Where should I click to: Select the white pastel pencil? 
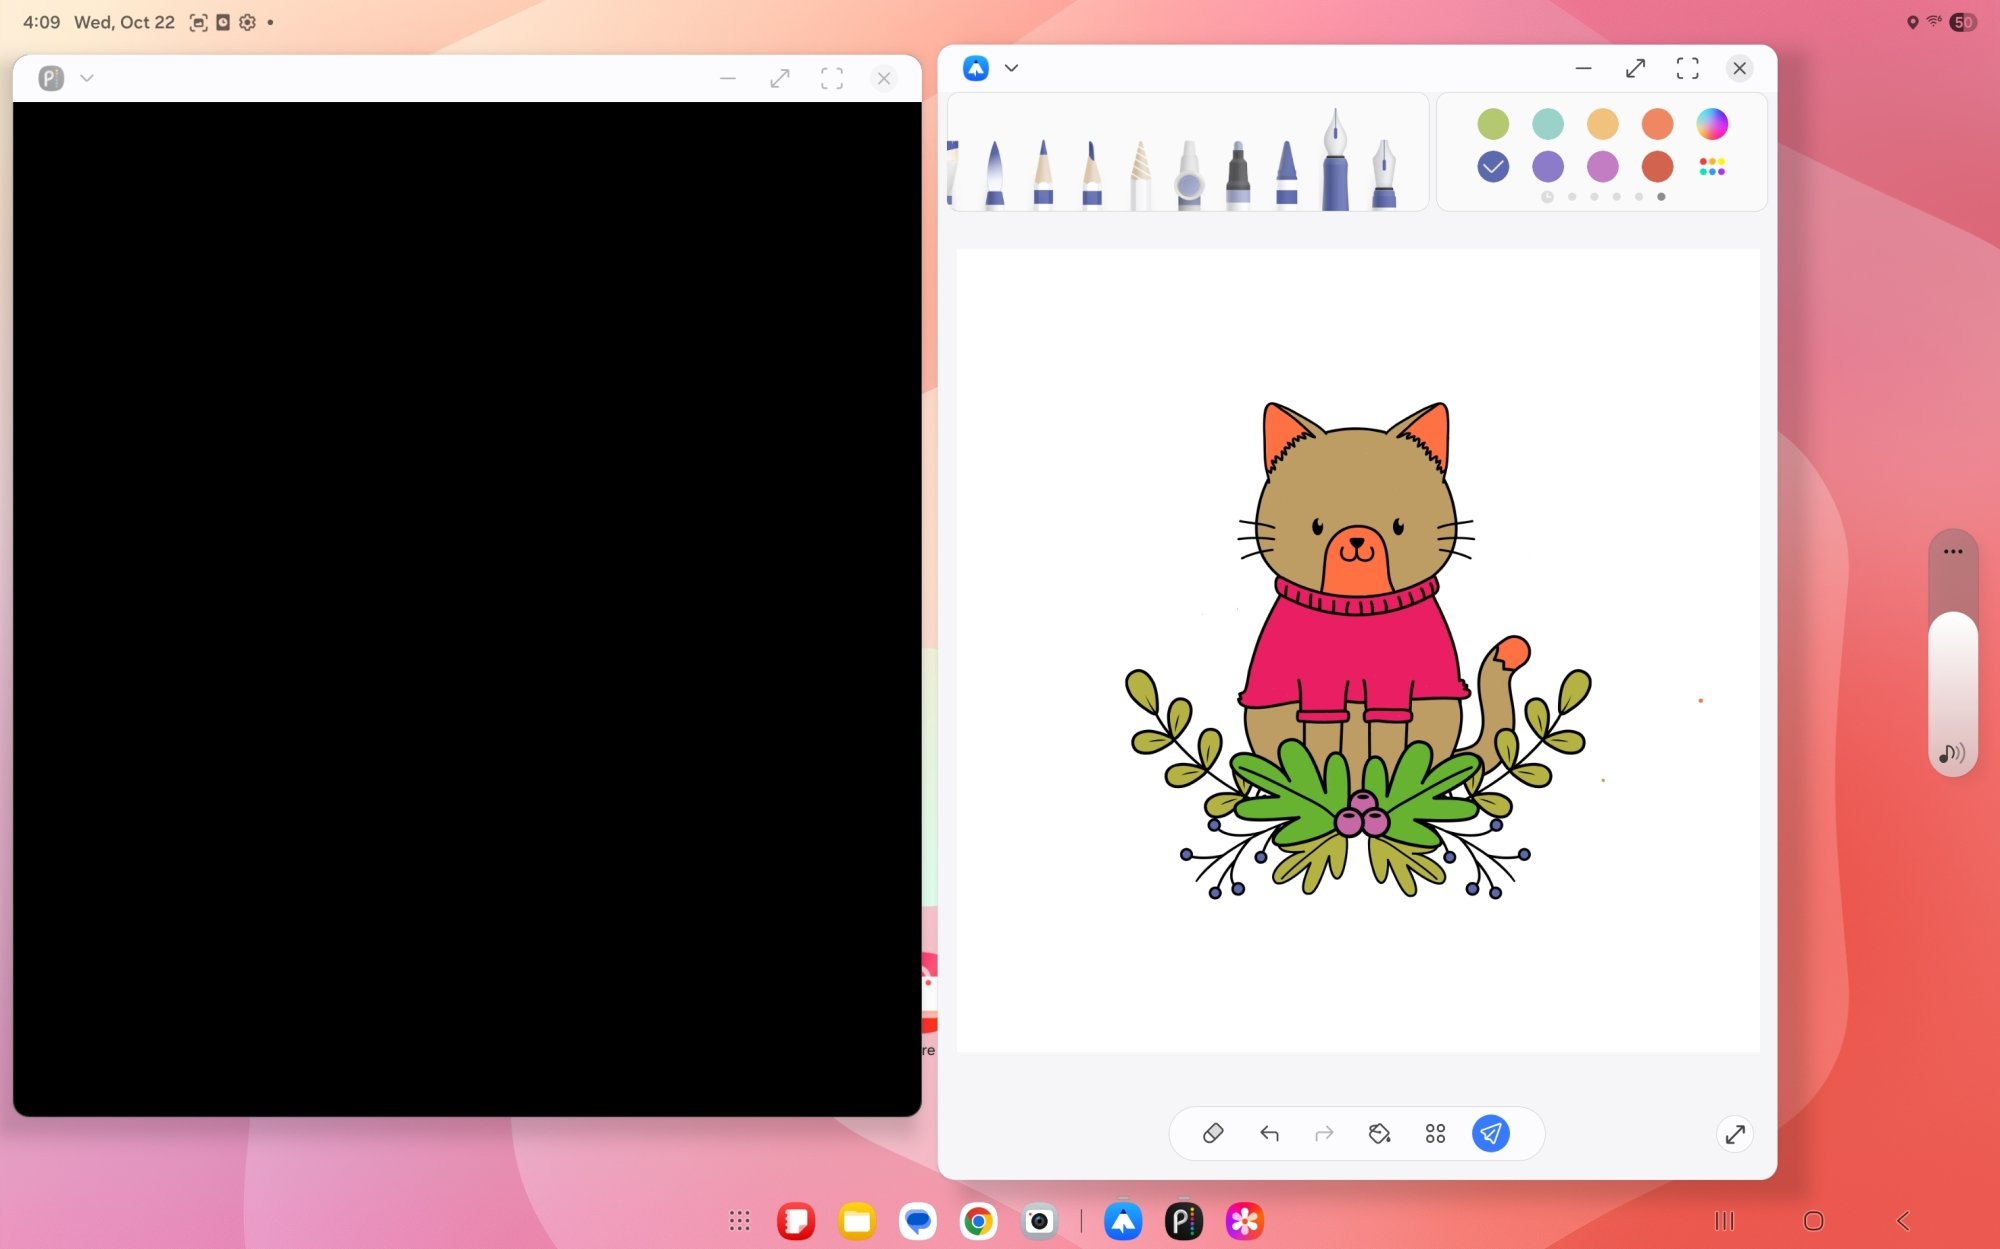1138,165
